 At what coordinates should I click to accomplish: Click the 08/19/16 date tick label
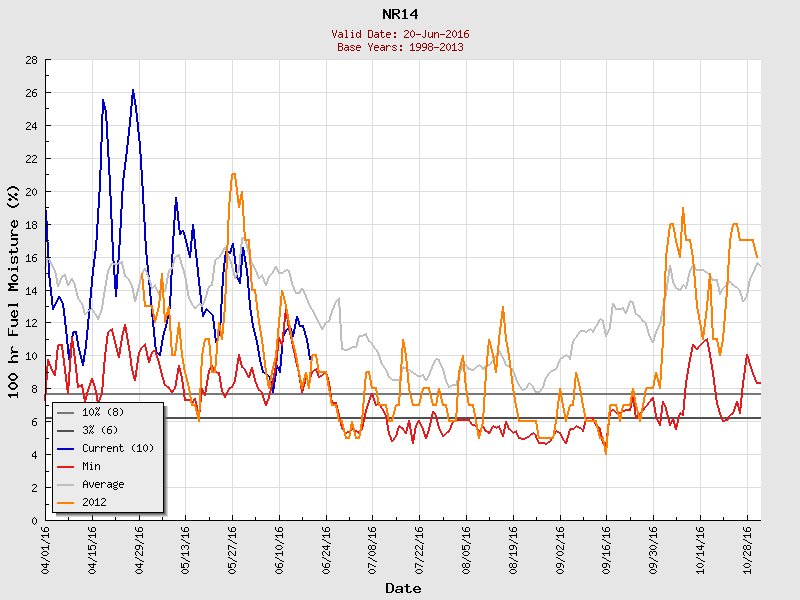click(514, 547)
